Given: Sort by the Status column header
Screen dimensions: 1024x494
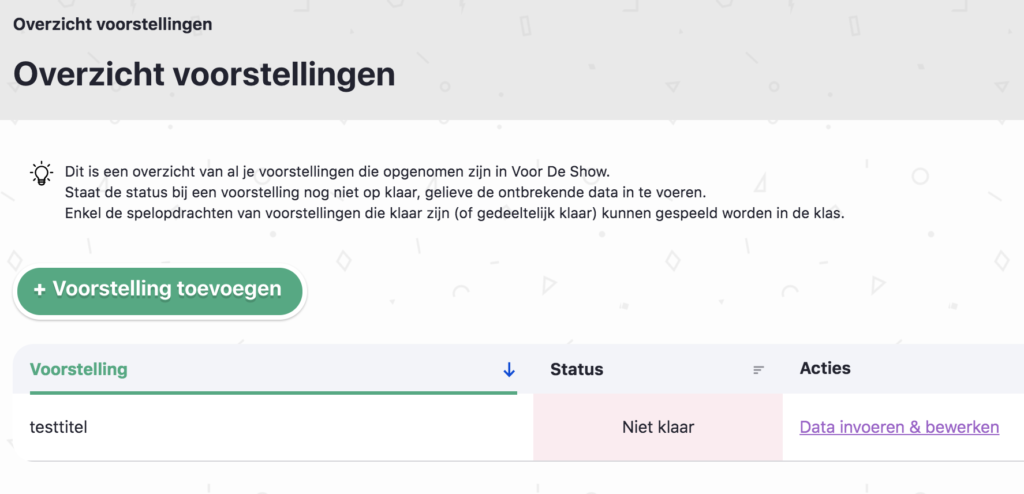Looking at the screenshot, I should point(577,369).
